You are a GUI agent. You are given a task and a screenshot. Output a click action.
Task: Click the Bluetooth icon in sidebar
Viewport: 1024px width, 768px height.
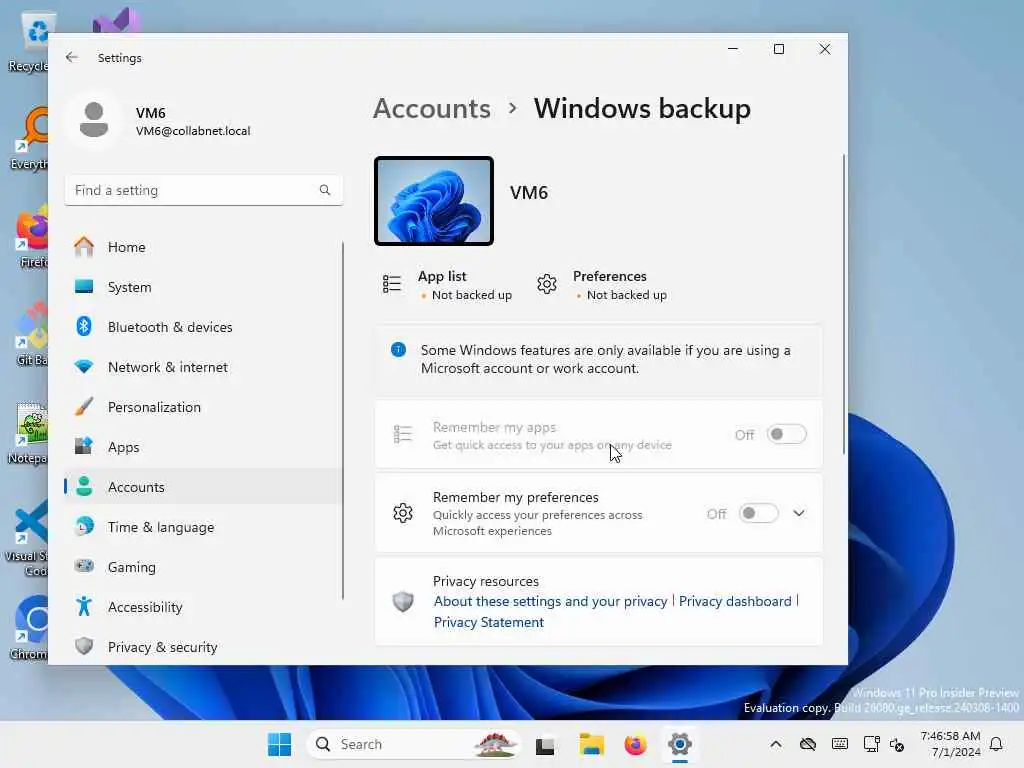84,327
